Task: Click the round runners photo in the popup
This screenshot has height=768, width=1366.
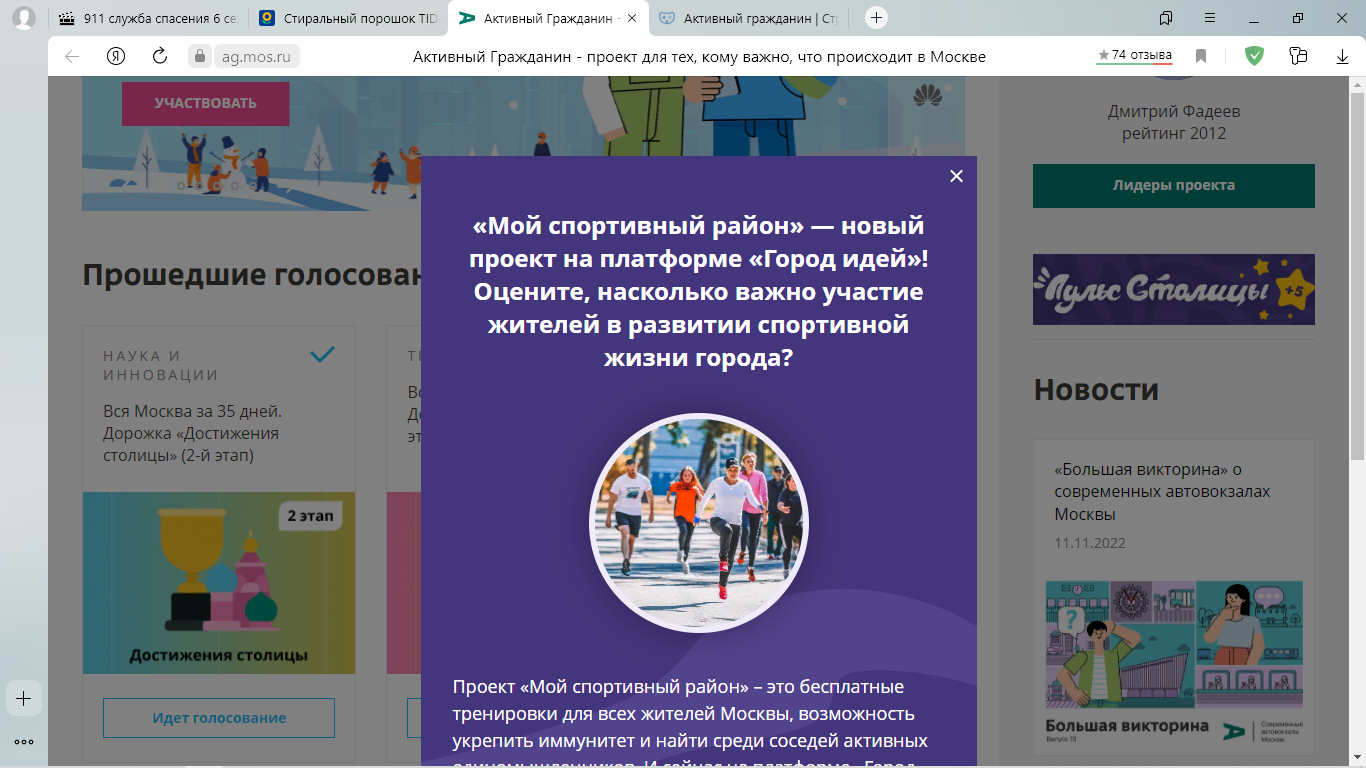Action: click(698, 523)
